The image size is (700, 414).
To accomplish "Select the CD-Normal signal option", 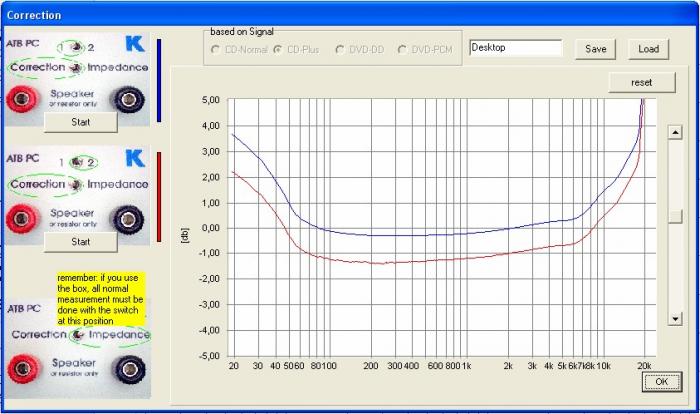I will point(216,49).
